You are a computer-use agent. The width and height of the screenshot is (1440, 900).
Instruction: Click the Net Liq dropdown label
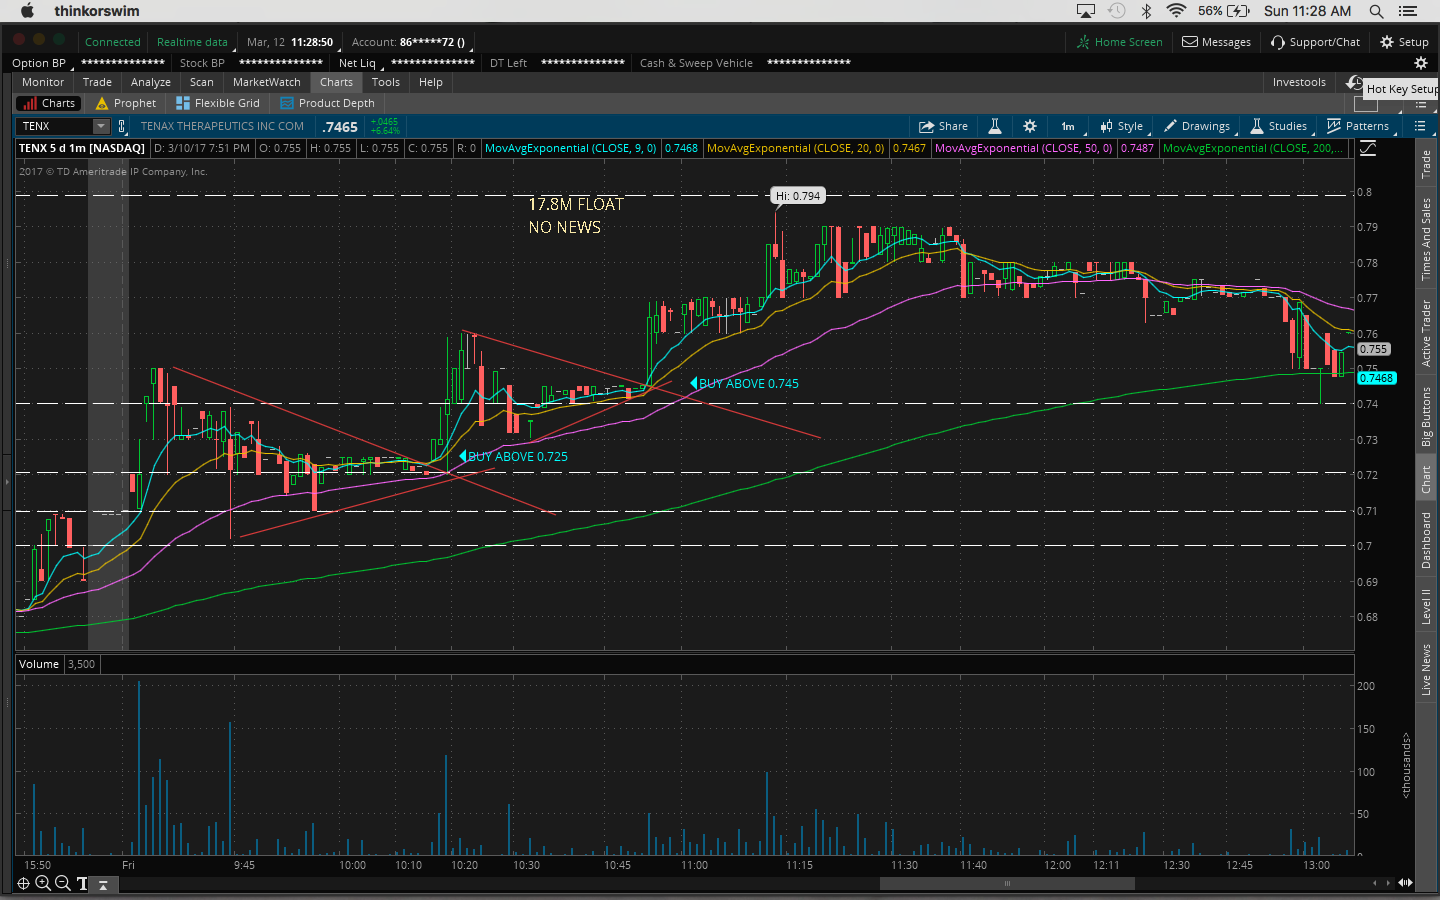point(358,63)
